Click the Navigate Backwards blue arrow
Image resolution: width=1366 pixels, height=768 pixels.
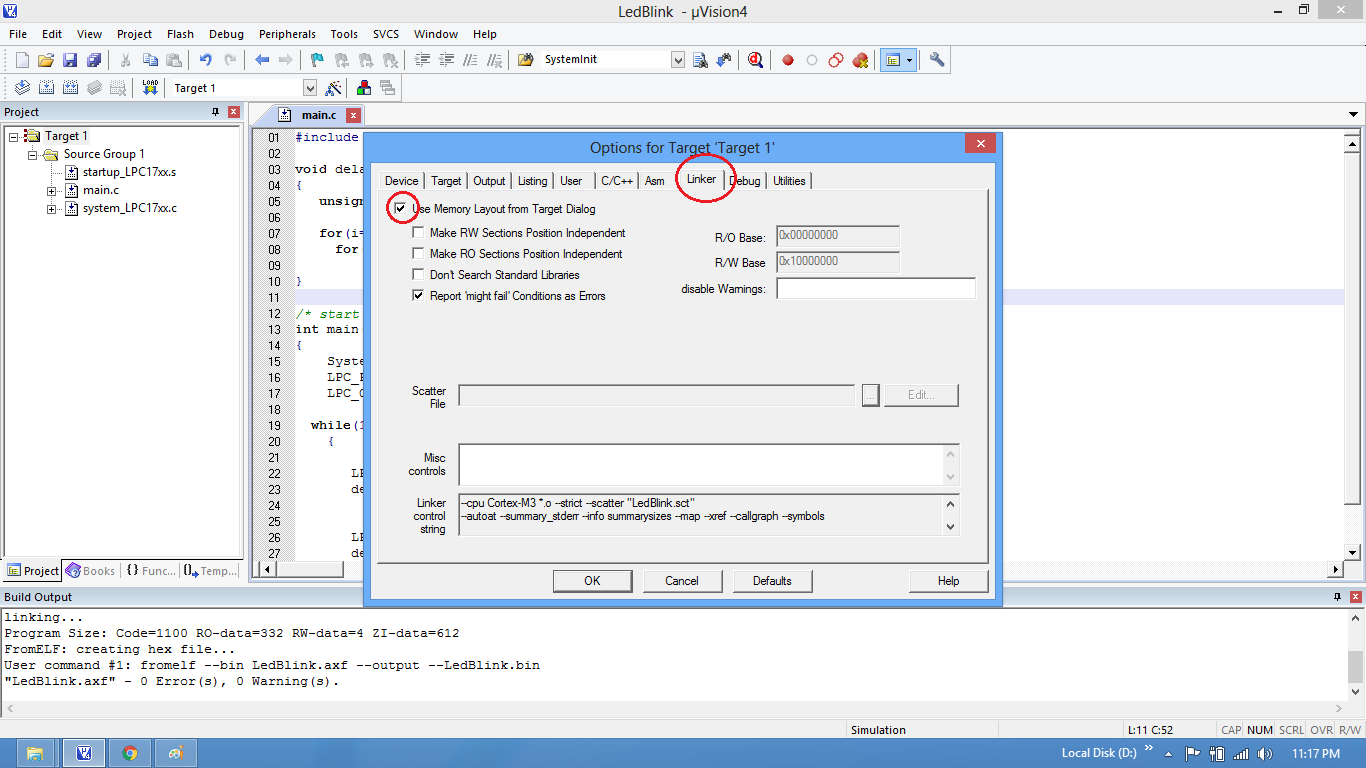coord(262,60)
